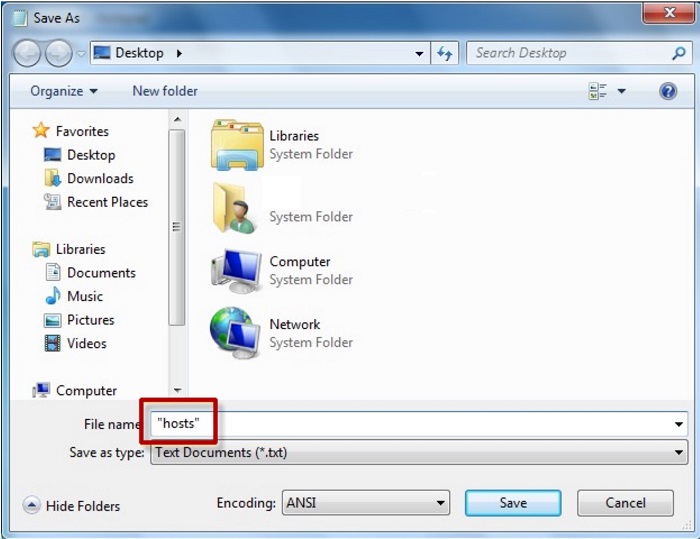The width and height of the screenshot is (700, 539).
Task: Click the Change your view icon
Action: 597,91
